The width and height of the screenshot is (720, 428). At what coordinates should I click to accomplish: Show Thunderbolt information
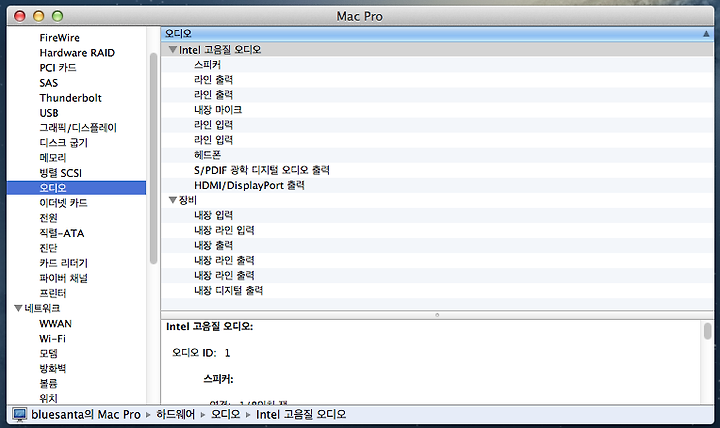(x=71, y=98)
